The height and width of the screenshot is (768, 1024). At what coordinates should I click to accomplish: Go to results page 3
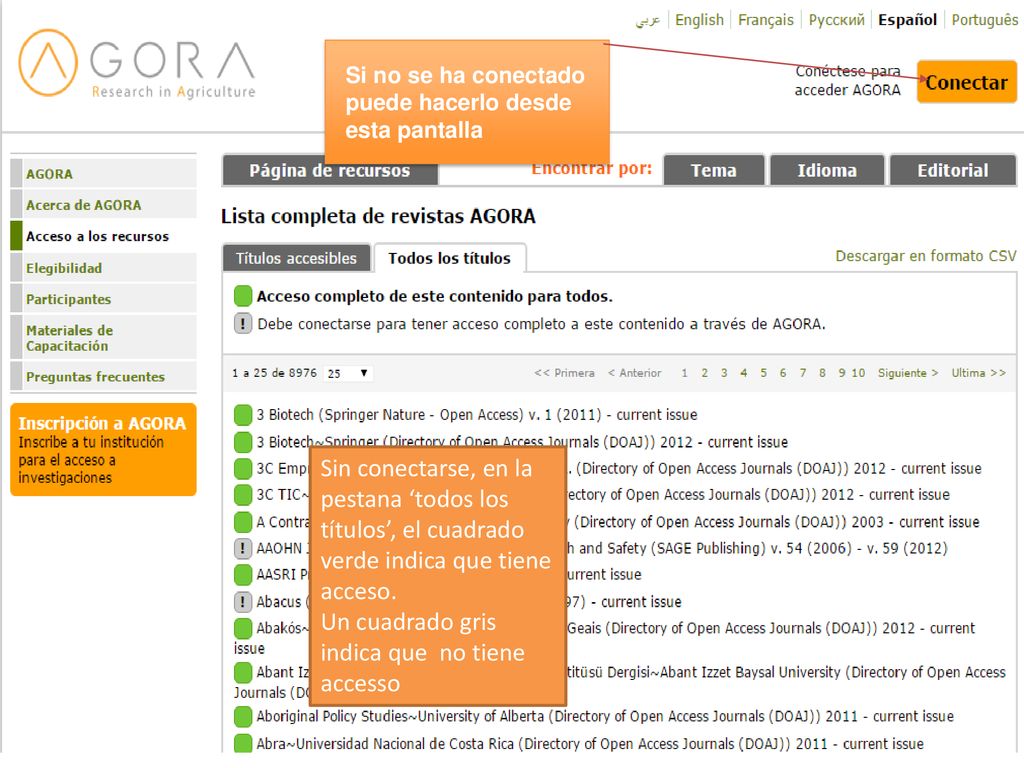click(x=724, y=373)
